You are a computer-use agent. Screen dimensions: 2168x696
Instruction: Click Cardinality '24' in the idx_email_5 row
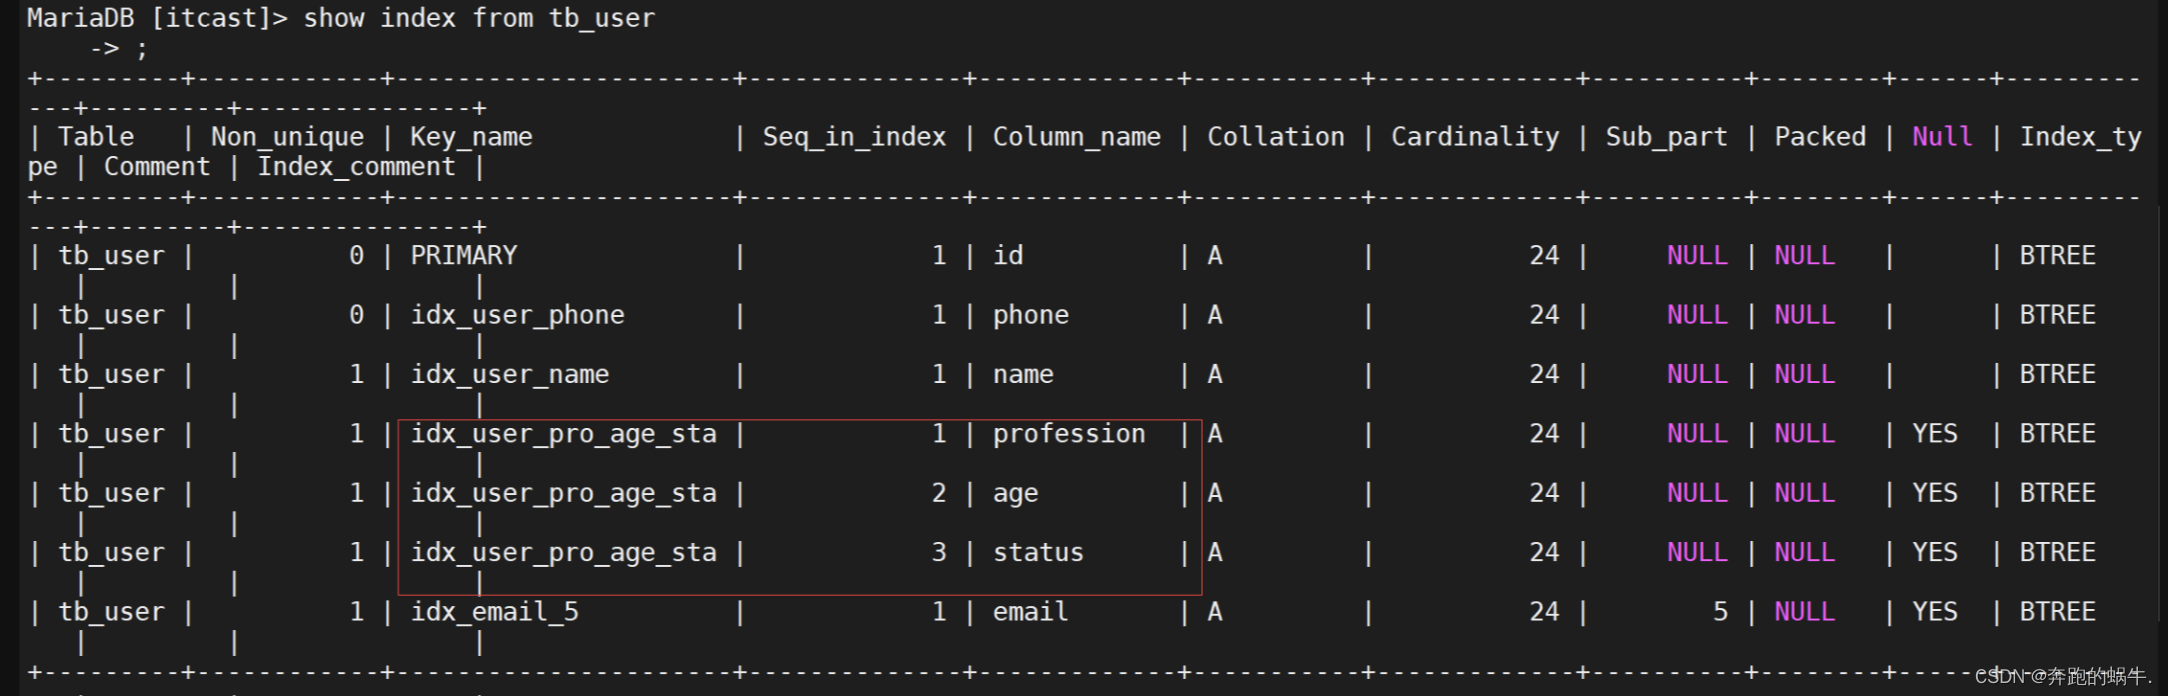(x=1544, y=612)
